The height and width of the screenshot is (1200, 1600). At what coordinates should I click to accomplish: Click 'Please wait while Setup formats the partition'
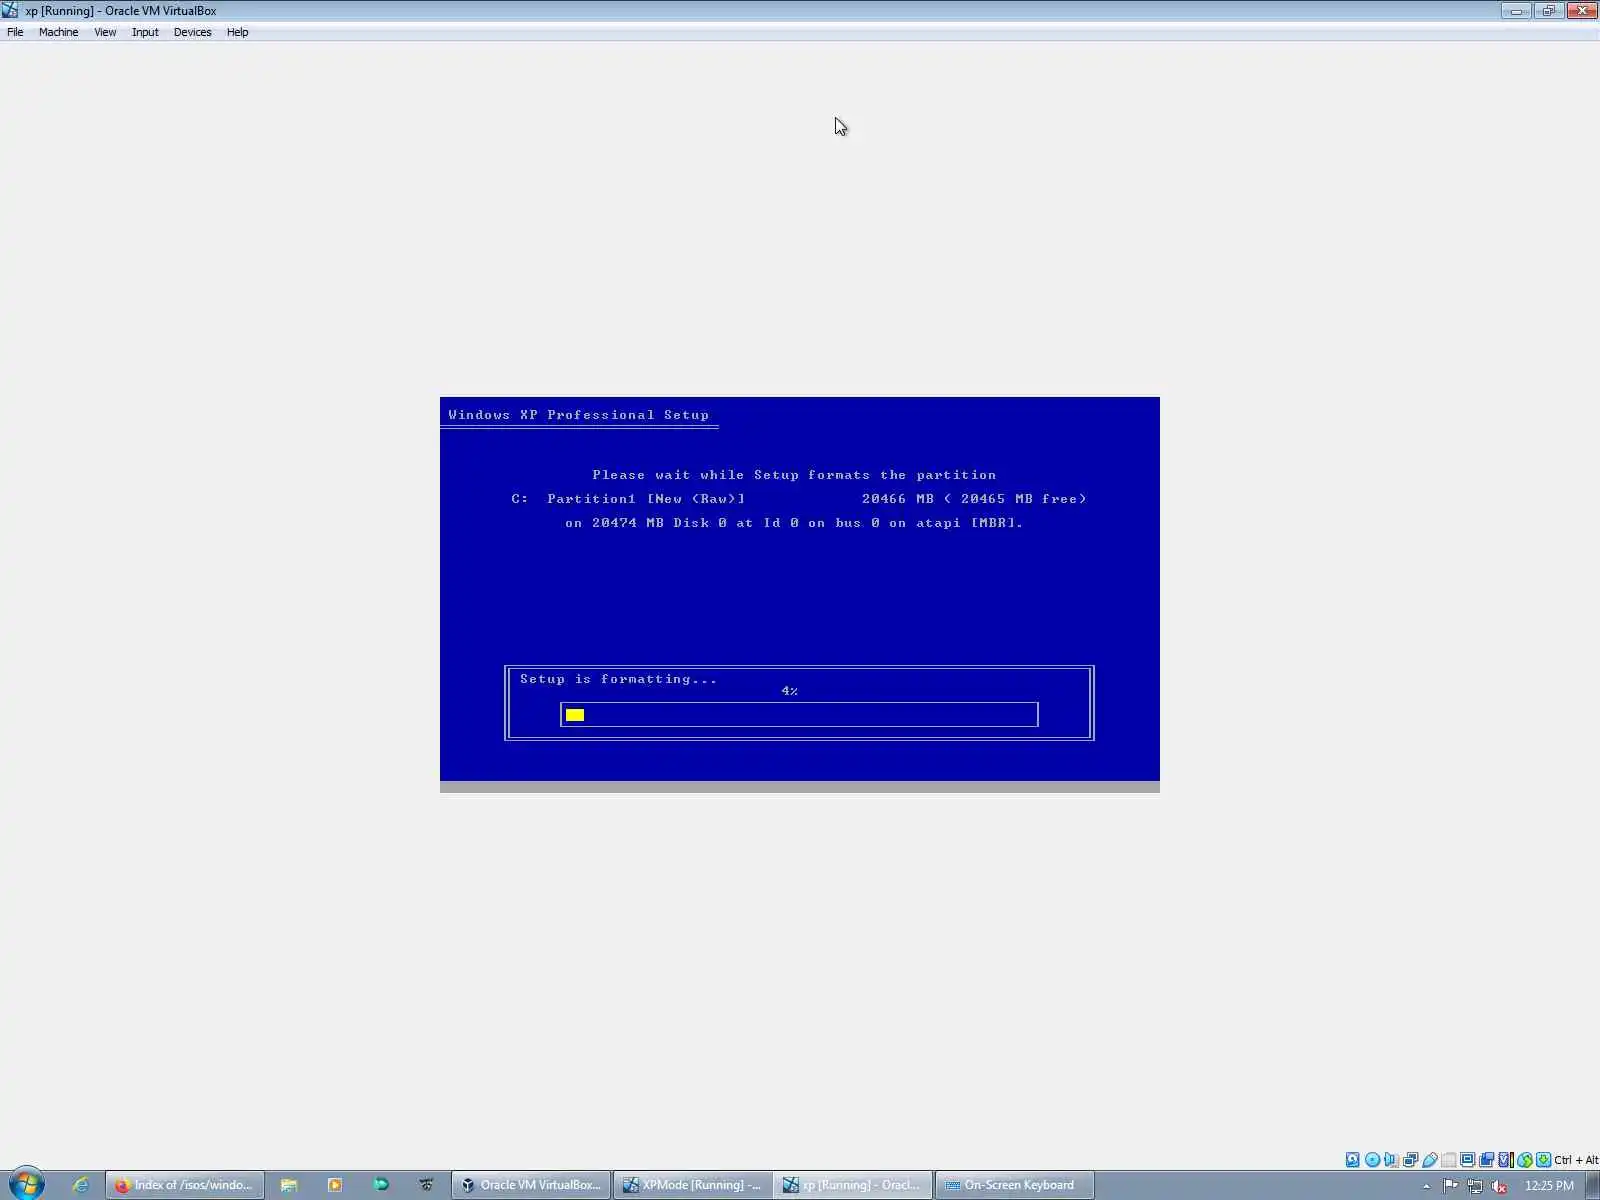click(x=794, y=475)
